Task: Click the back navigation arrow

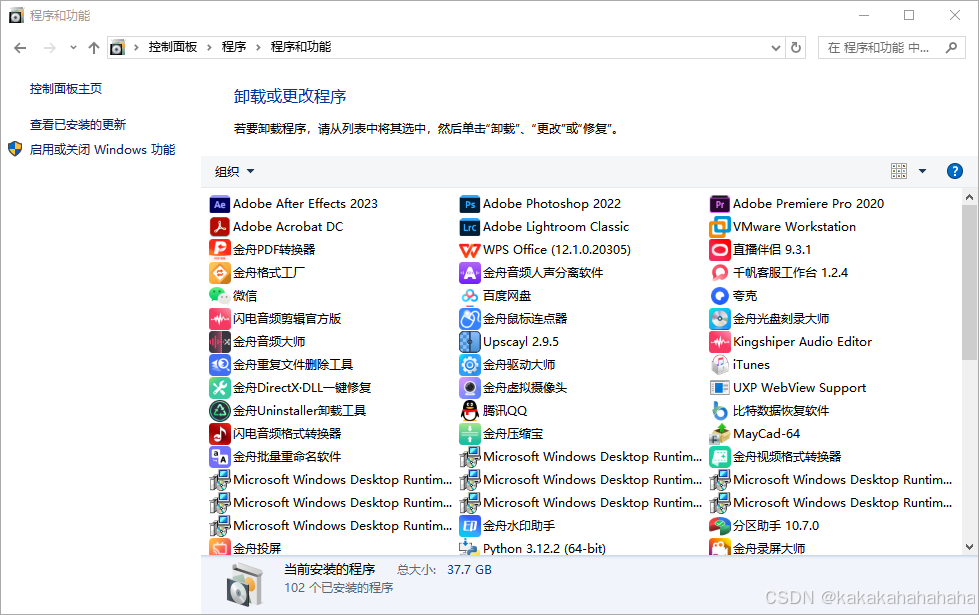Action: point(20,46)
